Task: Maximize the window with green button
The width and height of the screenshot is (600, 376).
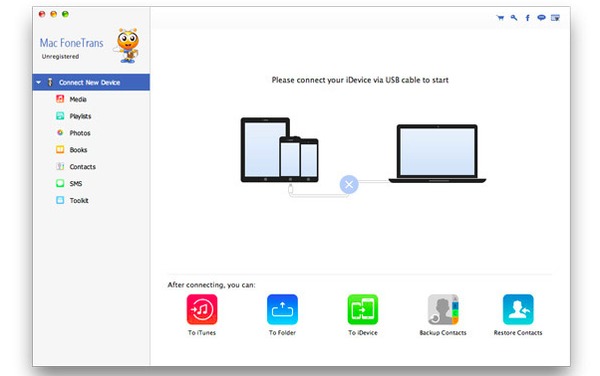Action: point(65,14)
